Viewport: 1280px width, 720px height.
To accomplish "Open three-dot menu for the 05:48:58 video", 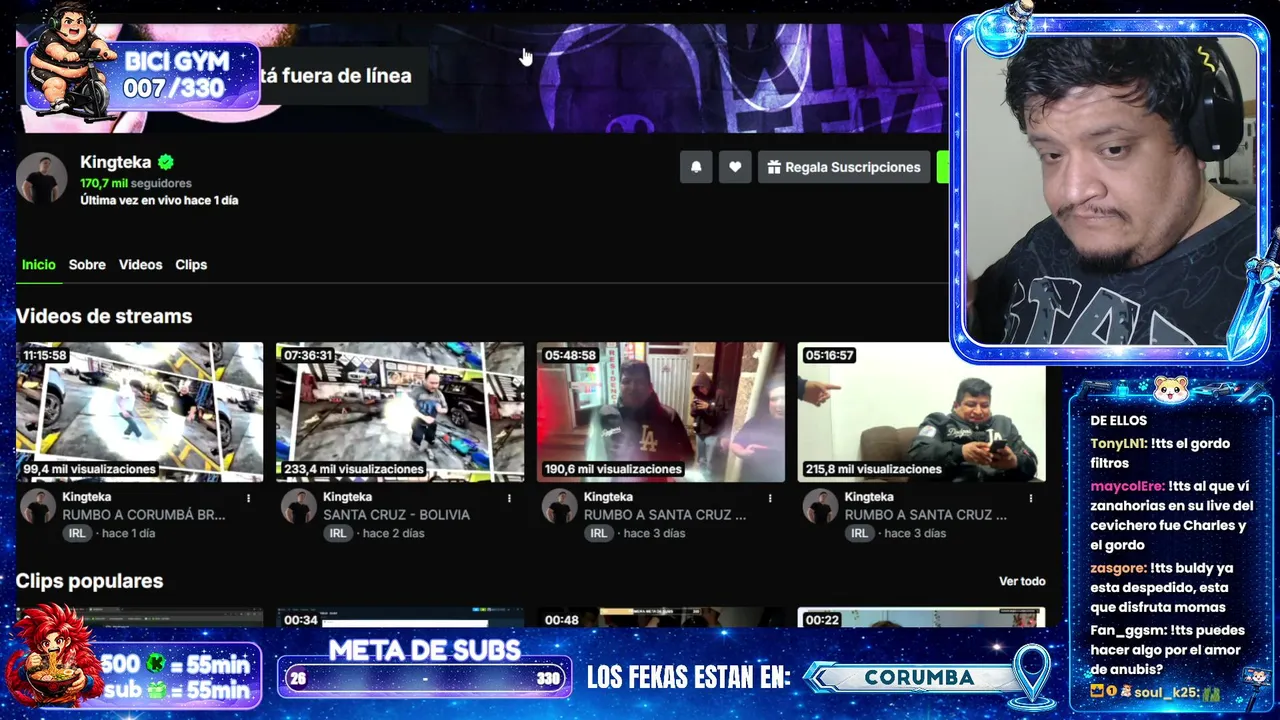I will [770, 498].
